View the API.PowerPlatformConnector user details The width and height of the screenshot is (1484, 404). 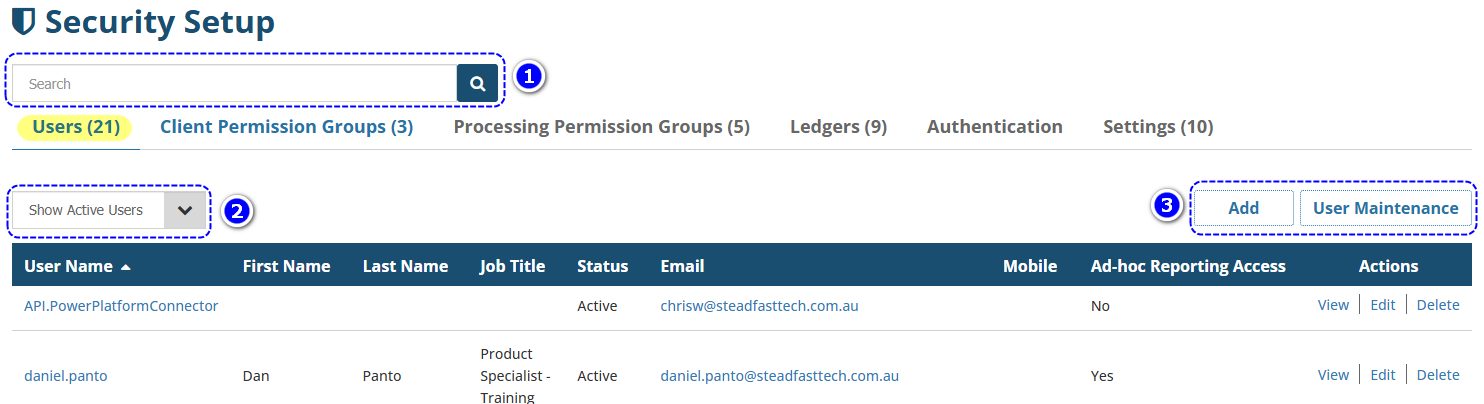coord(1333,305)
